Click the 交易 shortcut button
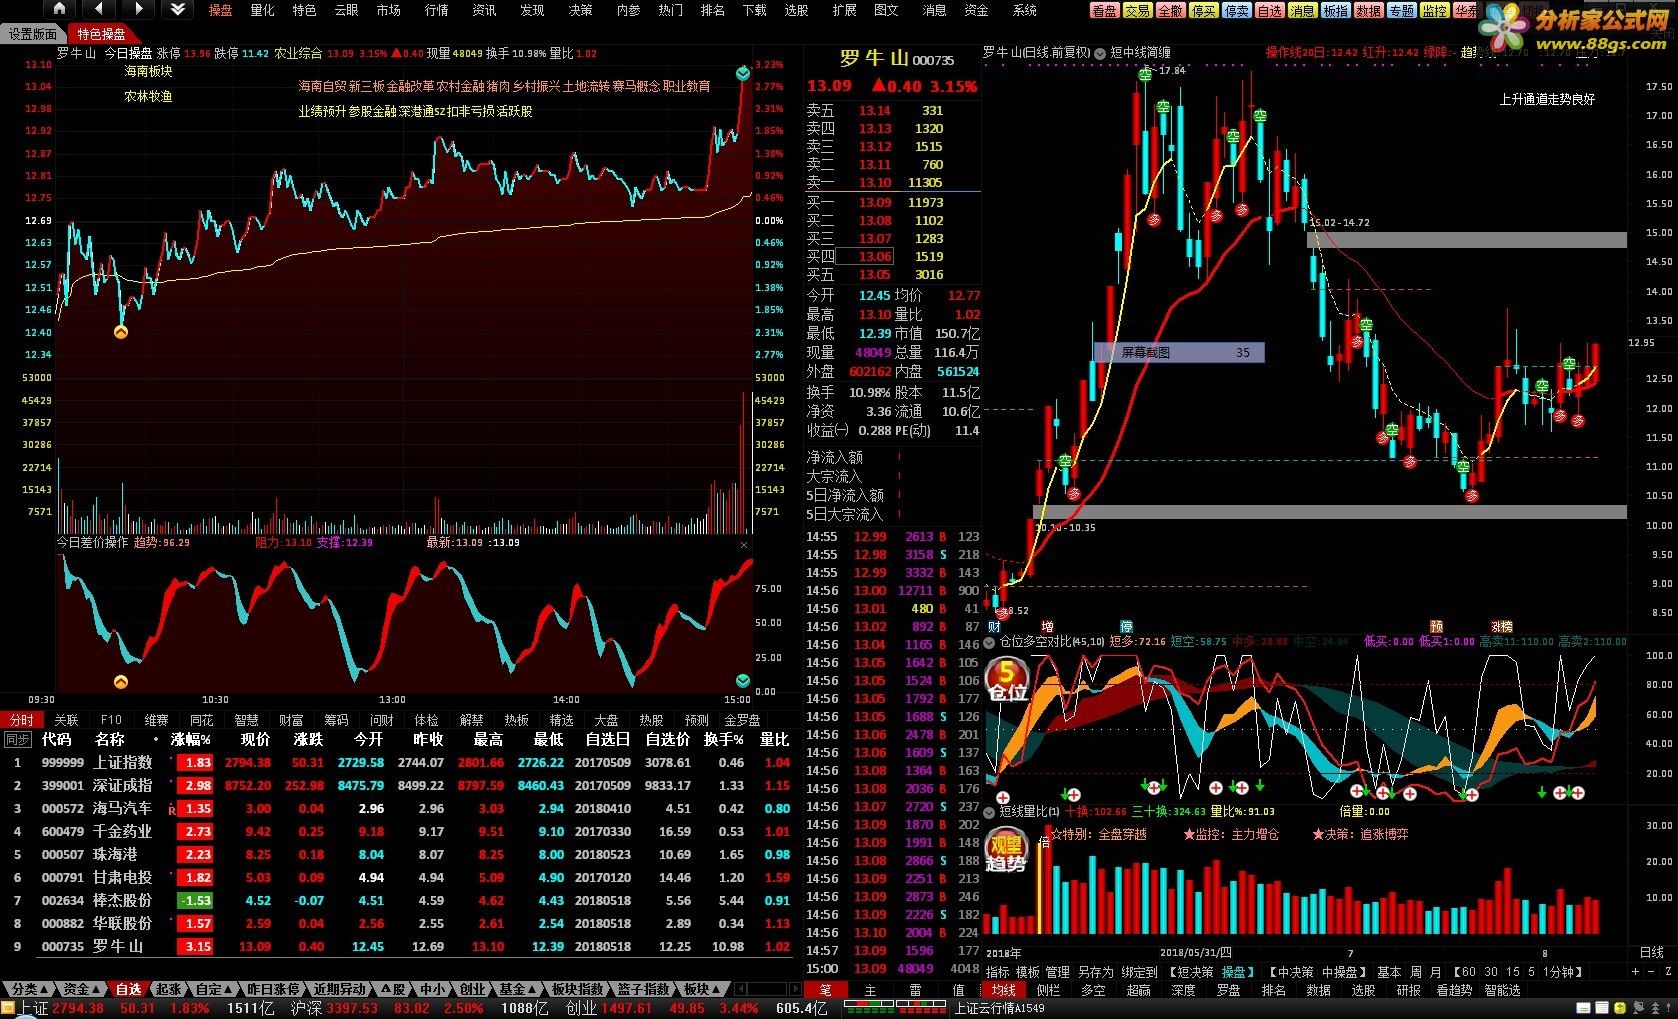 [x=1137, y=11]
